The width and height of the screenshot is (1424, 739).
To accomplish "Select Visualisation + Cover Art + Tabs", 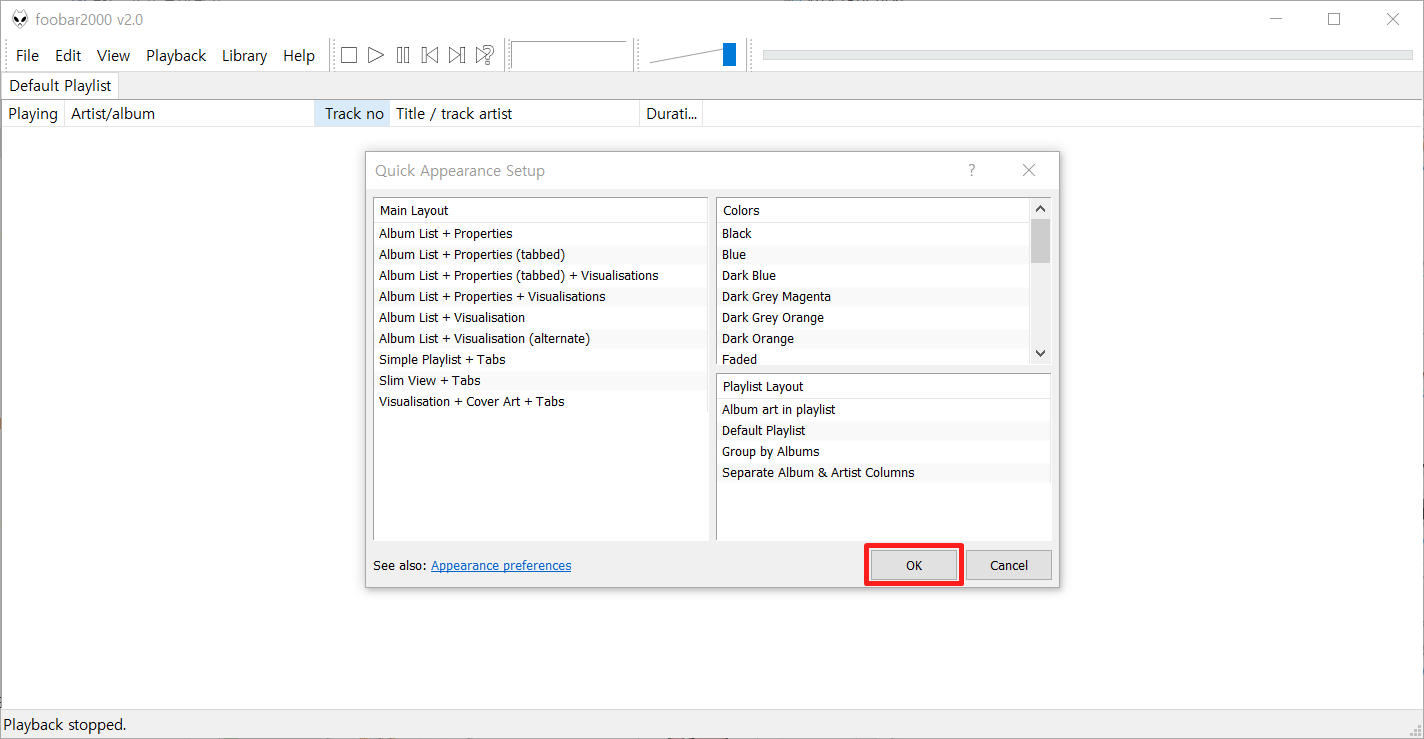I will [540, 402].
